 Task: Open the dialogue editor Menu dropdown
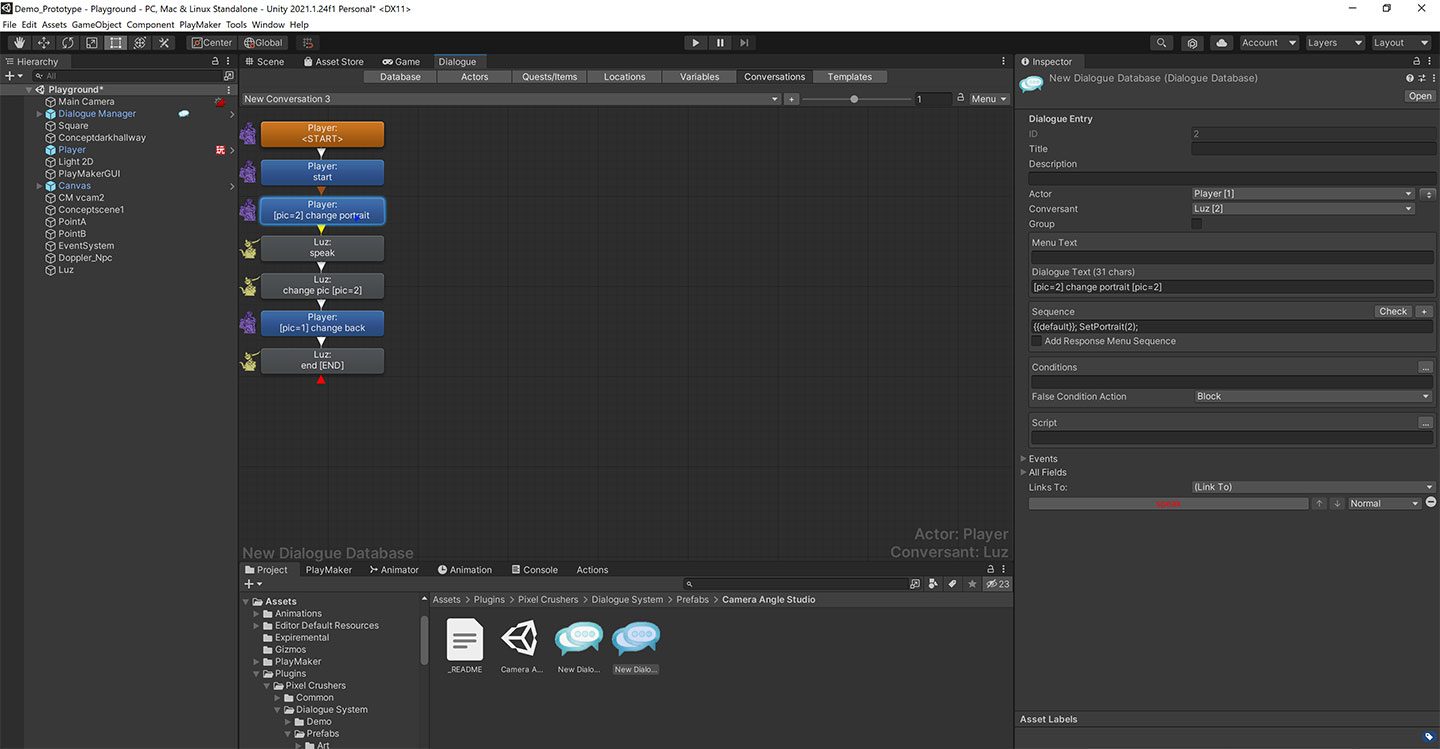point(988,99)
